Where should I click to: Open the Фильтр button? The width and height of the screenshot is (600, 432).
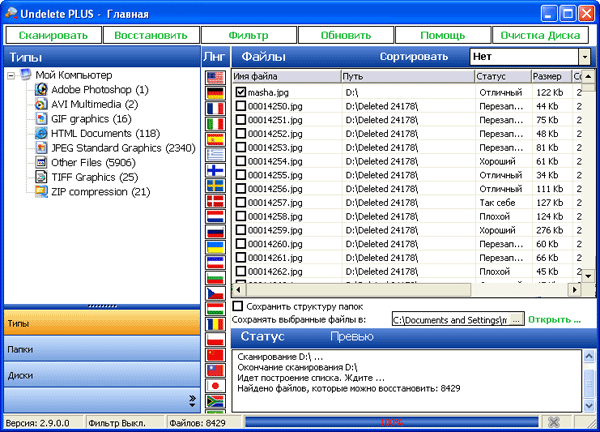click(248, 35)
